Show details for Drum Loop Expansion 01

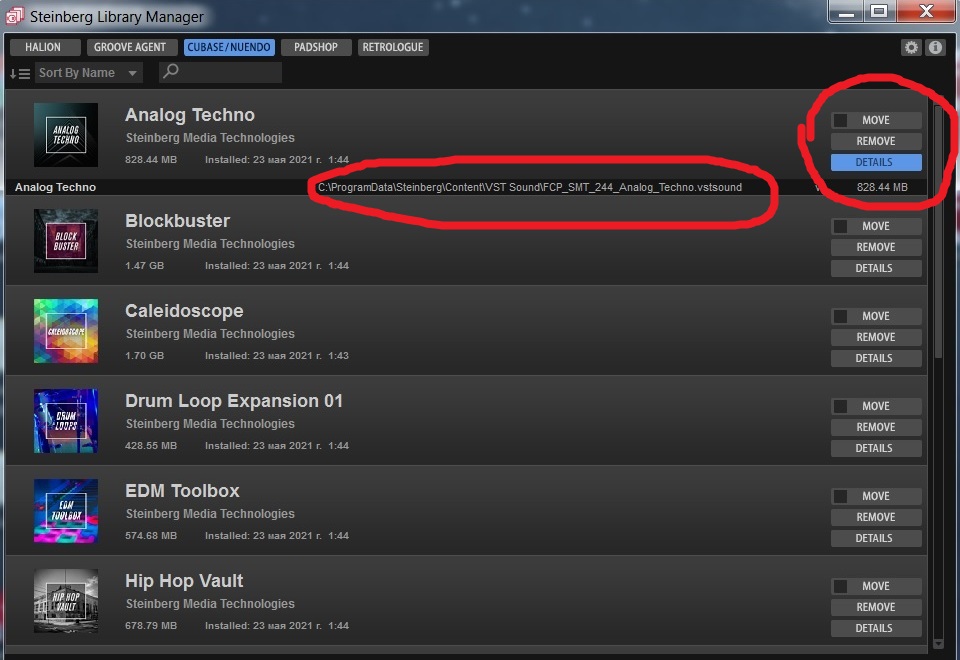[876, 448]
